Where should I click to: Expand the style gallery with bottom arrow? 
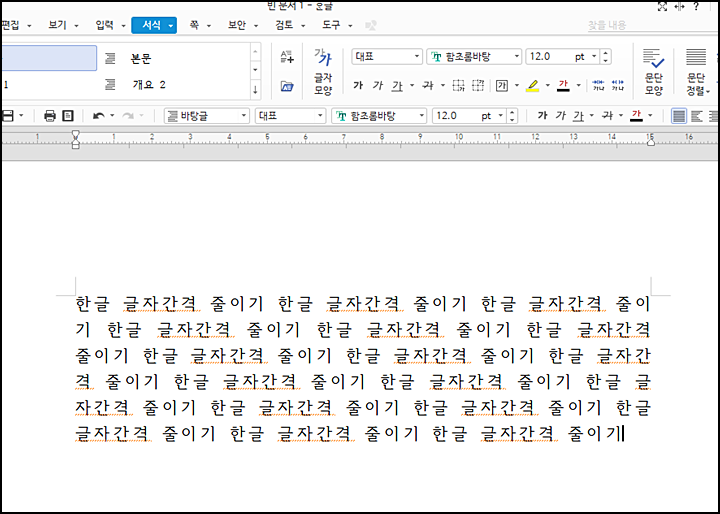[x=255, y=90]
